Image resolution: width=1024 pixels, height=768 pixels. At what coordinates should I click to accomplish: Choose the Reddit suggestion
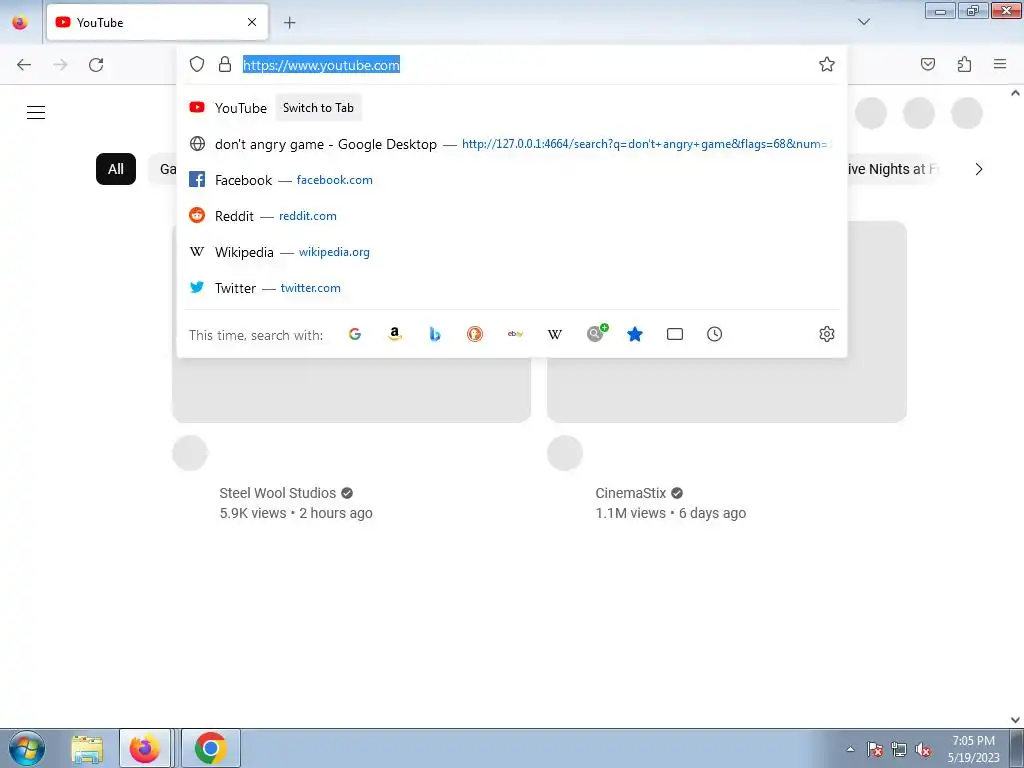[512, 216]
